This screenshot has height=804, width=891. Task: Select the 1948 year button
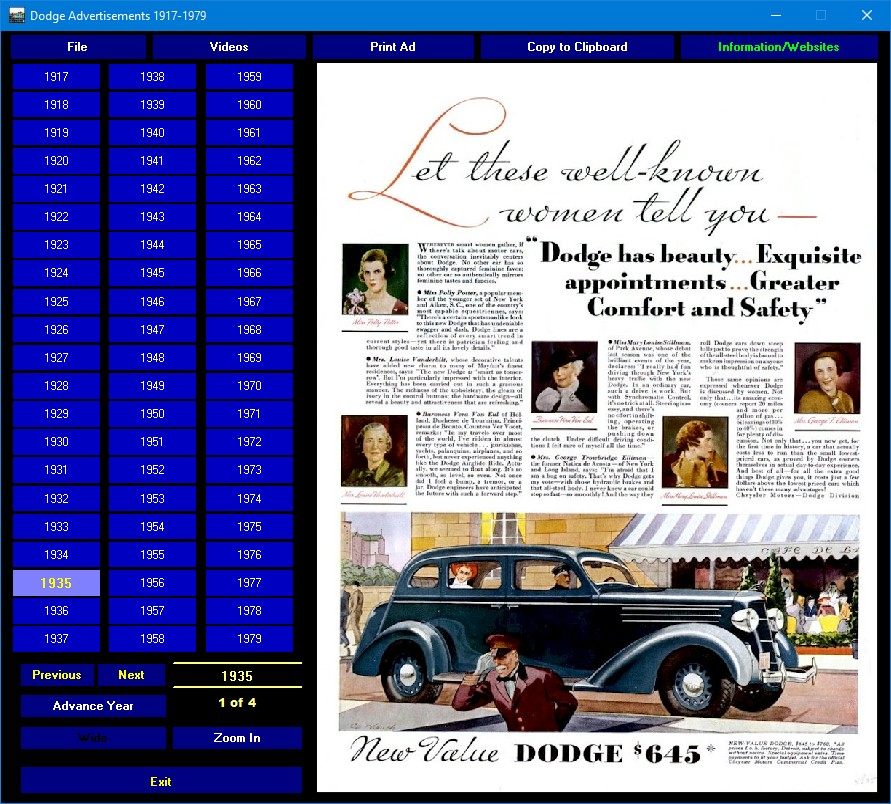click(152, 357)
